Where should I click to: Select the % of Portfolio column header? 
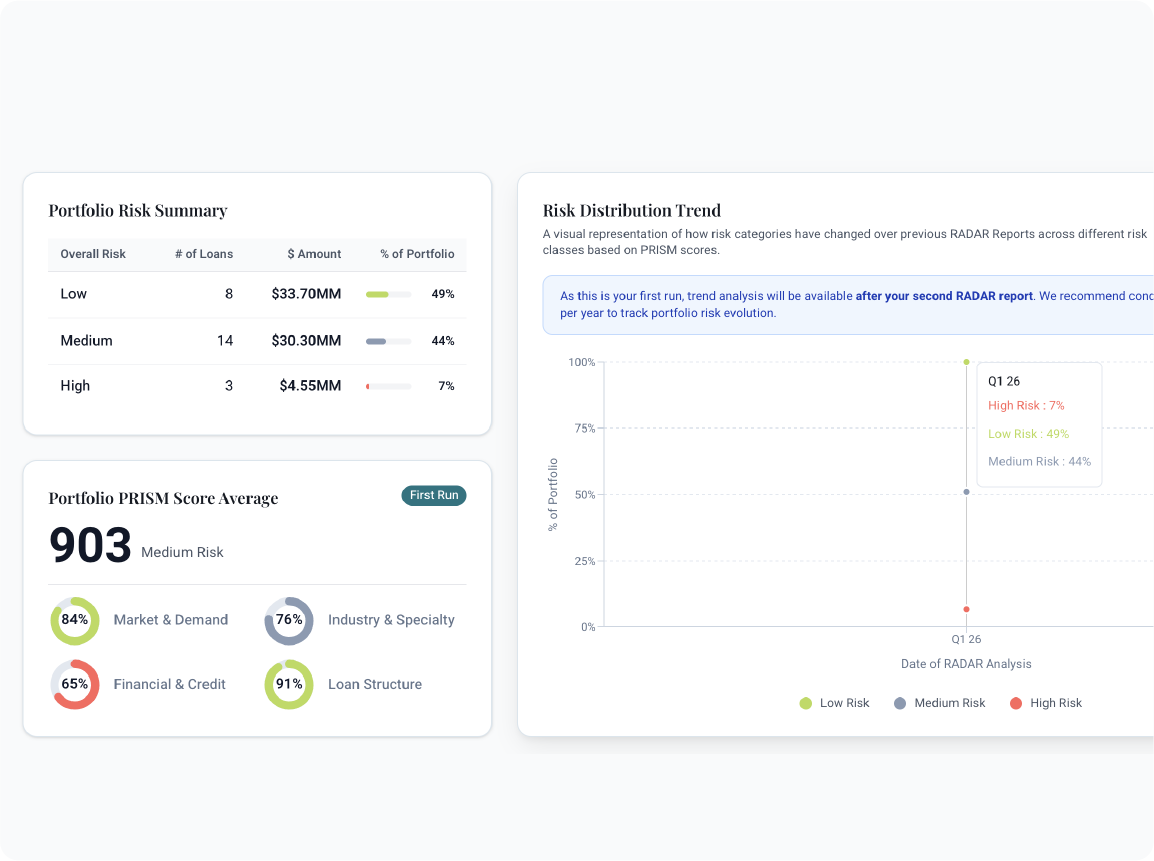click(417, 254)
